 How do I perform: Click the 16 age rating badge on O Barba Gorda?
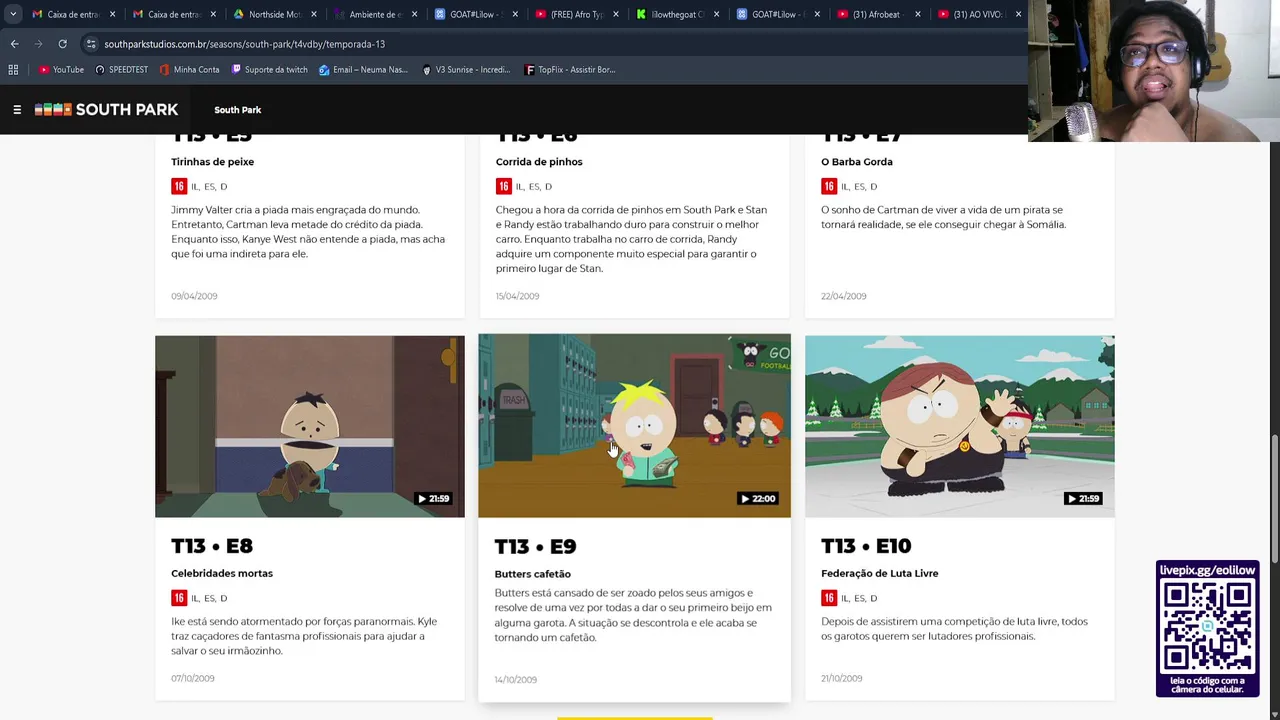tap(829, 186)
